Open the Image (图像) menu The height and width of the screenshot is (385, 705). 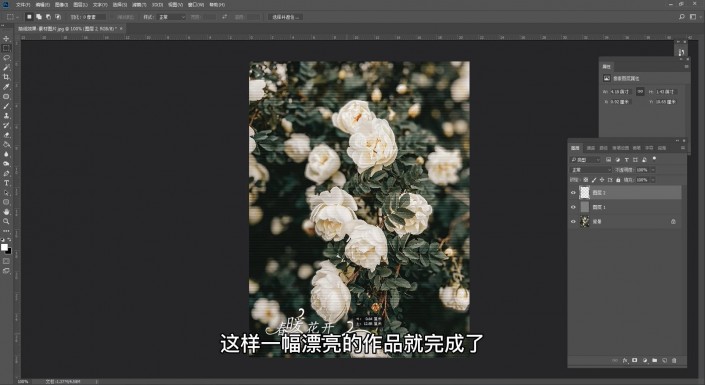tap(62, 4)
